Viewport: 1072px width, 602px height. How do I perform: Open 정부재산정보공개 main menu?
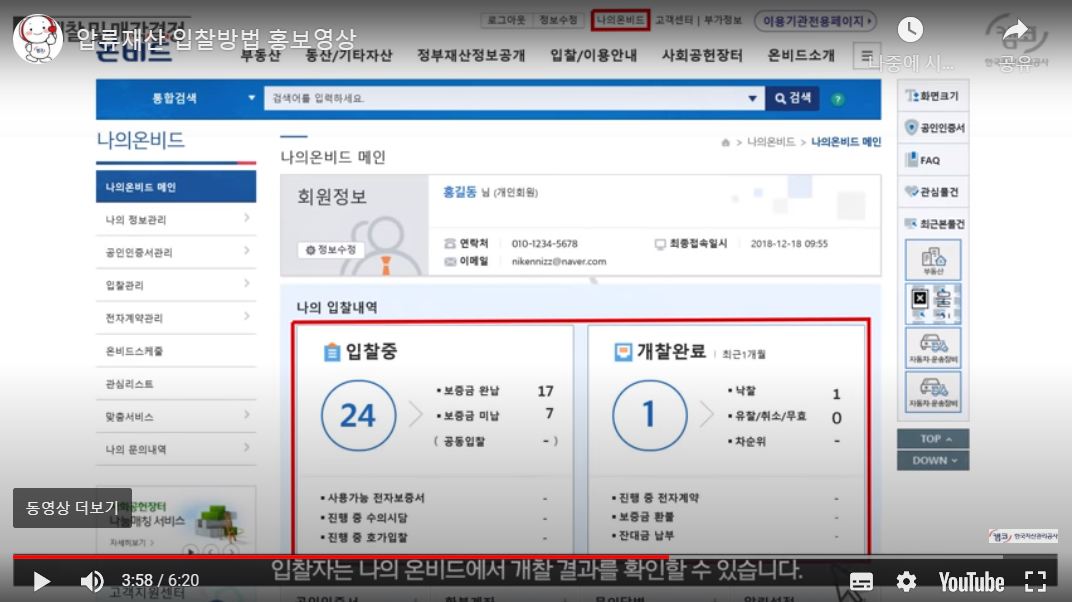(471, 55)
